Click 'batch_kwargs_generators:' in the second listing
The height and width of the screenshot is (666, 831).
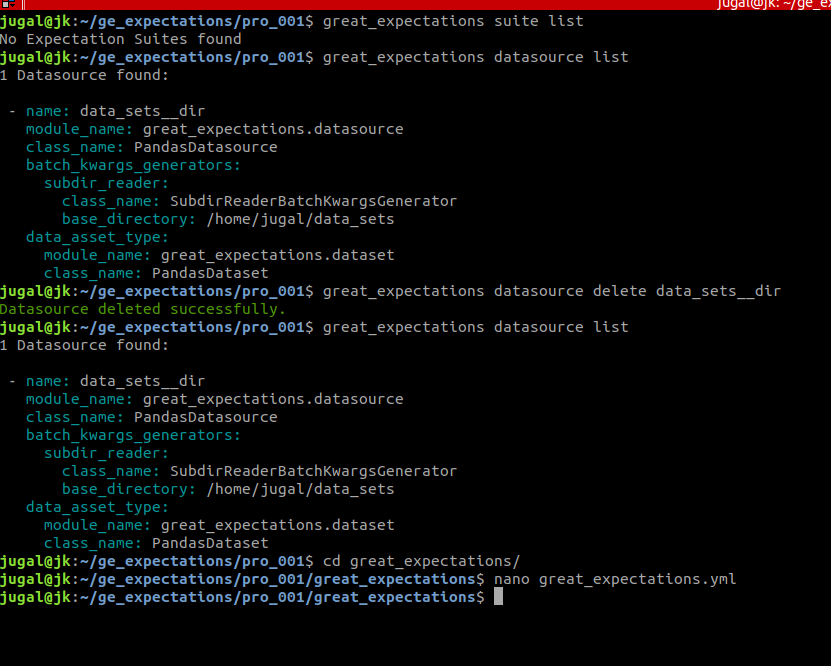pyautogui.click(x=134, y=436)
